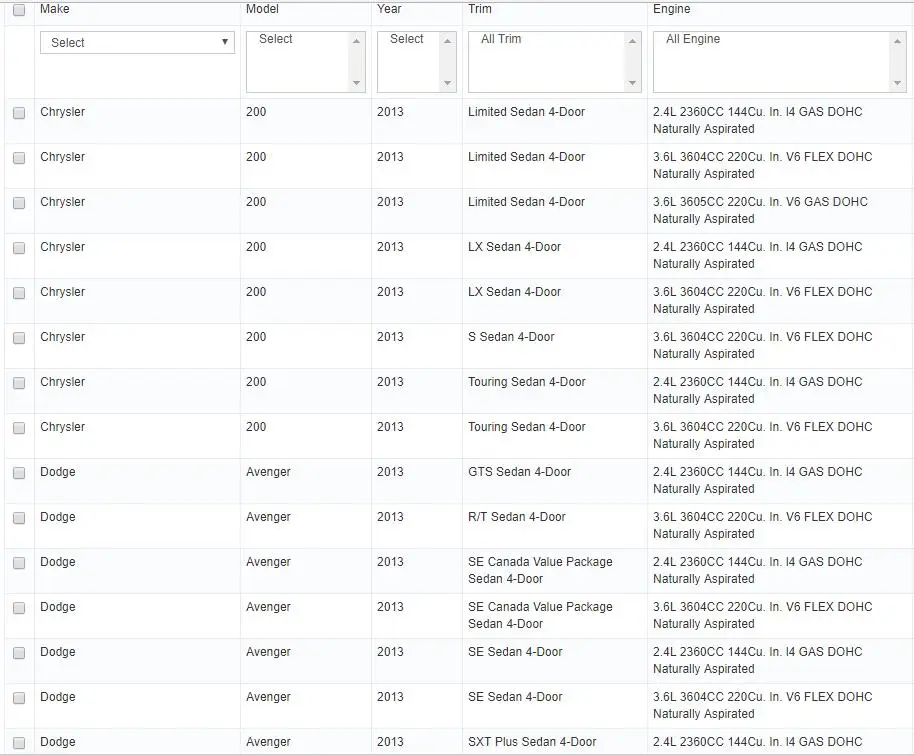Click Select option in Year list box

pos(407,39)
